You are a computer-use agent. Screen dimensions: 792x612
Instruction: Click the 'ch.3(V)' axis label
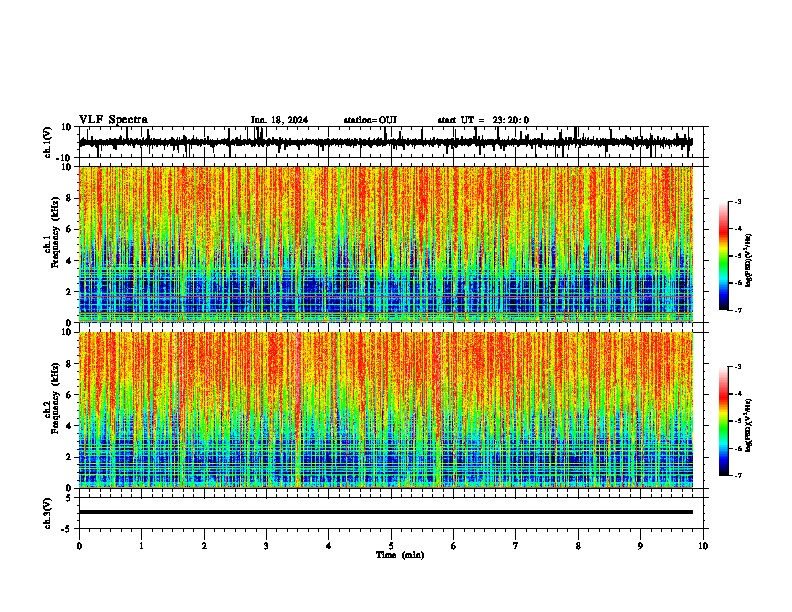click(48, 513)
